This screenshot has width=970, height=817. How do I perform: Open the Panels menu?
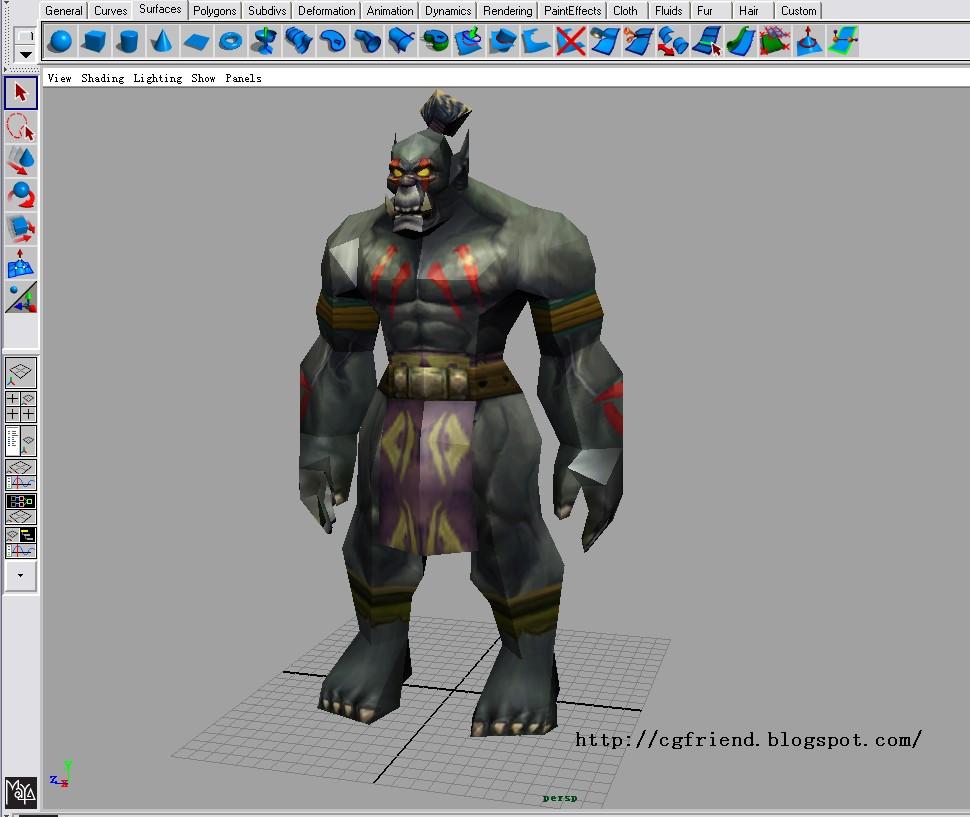243,78
